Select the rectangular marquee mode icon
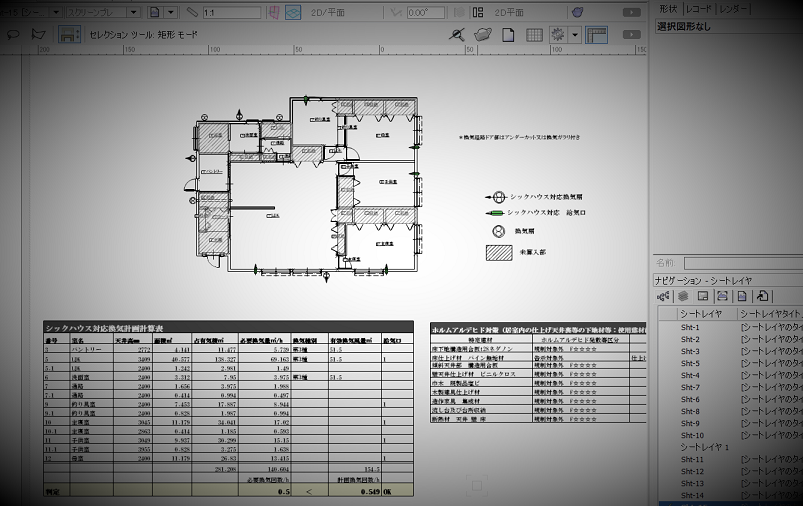803x506 pixels. click(x=69, y=34)
